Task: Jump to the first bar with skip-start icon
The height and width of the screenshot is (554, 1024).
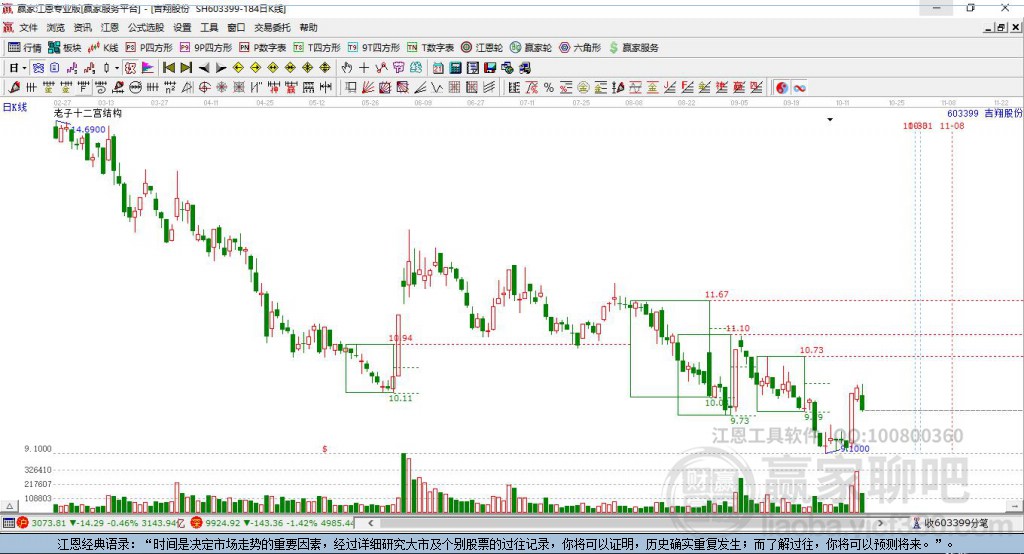Action: (168, 68)
